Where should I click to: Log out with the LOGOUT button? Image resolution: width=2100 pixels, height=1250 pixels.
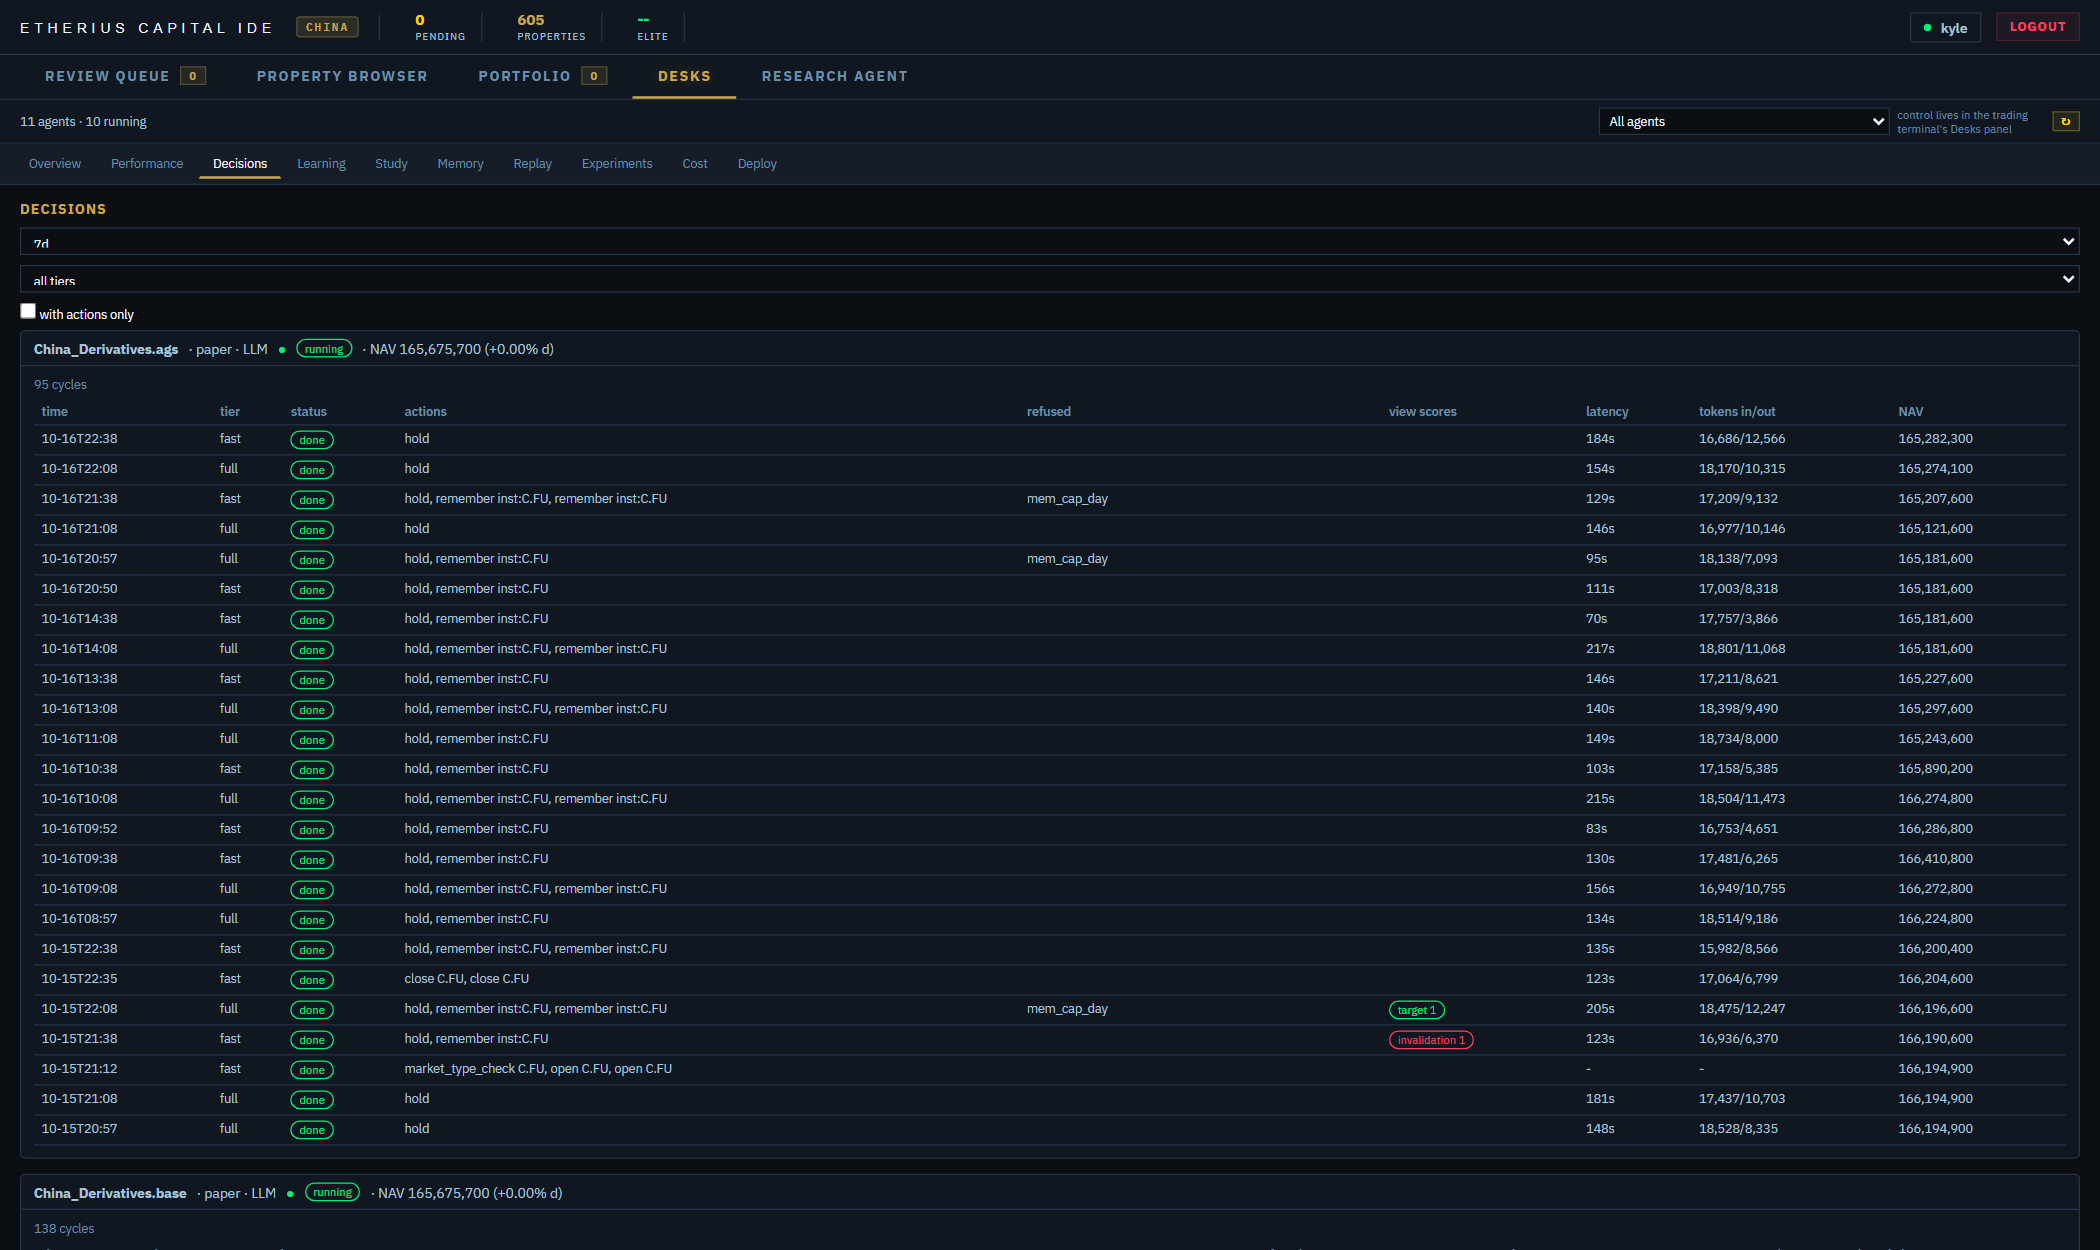pos(2037,27)
